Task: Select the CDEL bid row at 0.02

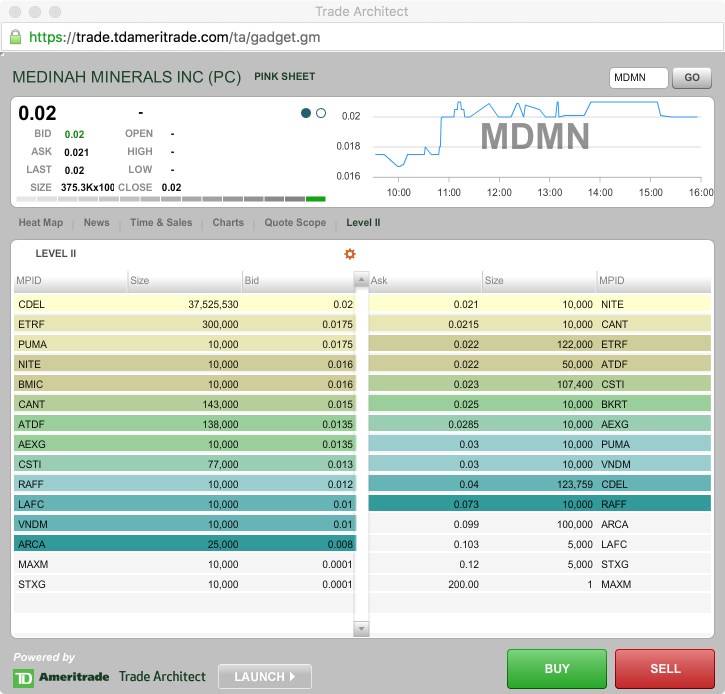Action: coord(186,304)
